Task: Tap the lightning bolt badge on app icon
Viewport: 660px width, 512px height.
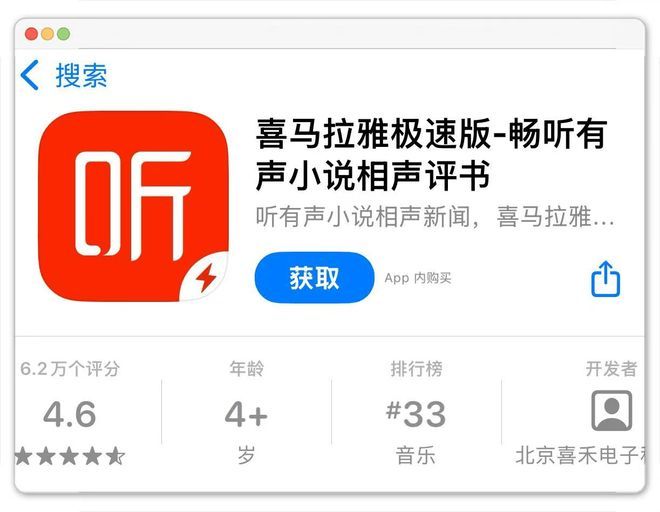Action: (206, 277)
